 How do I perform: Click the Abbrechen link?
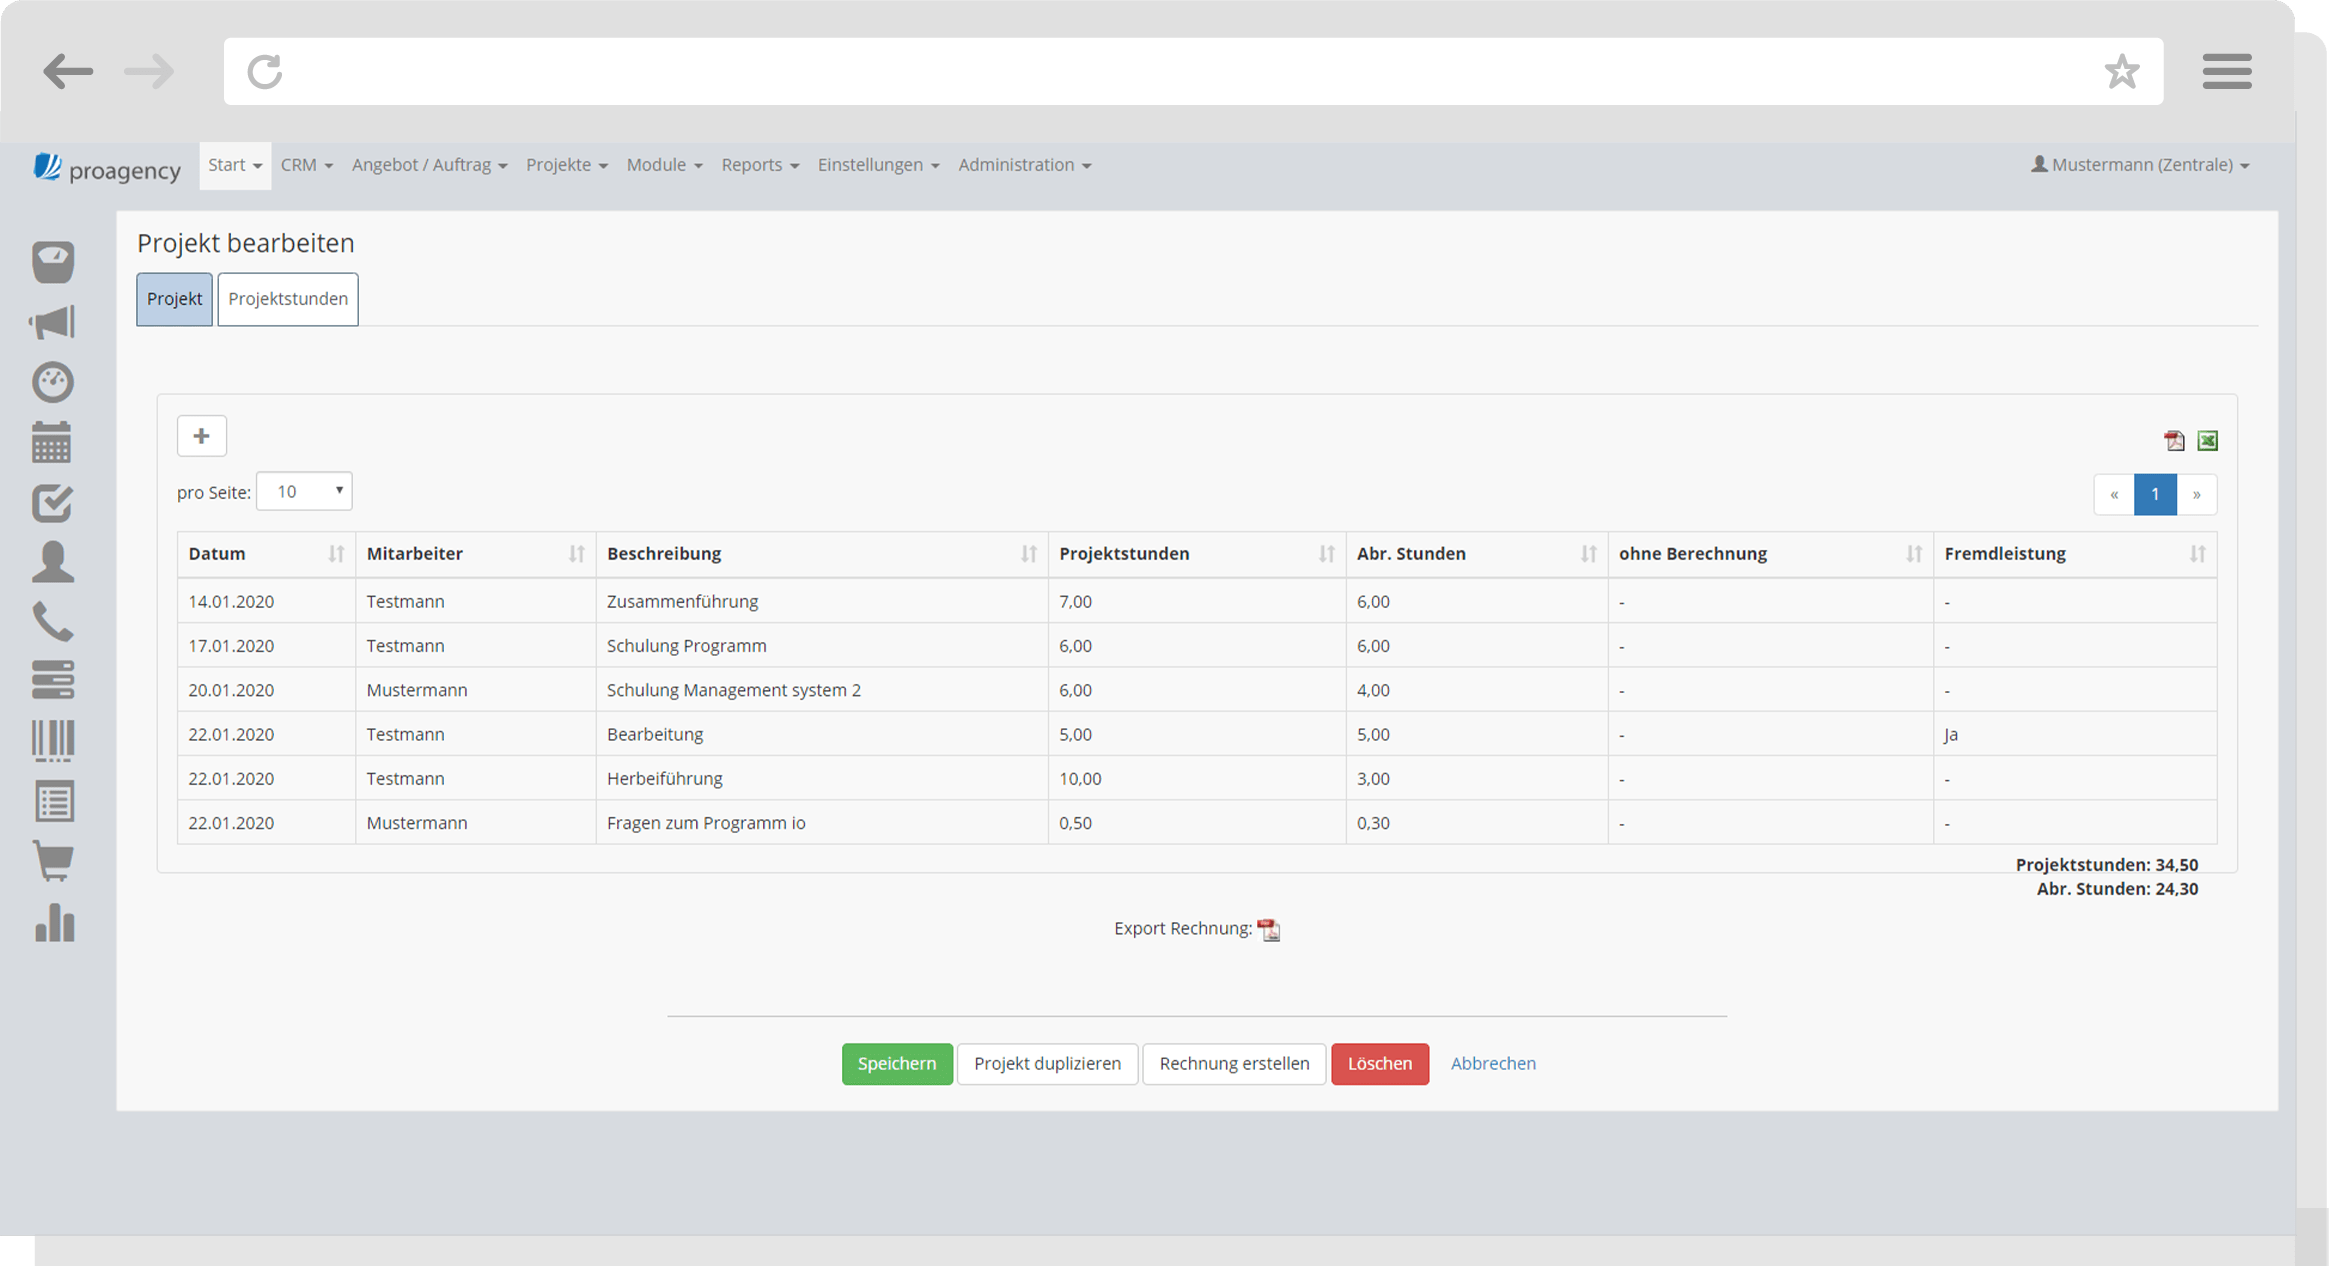[x=1492, y=1063]
